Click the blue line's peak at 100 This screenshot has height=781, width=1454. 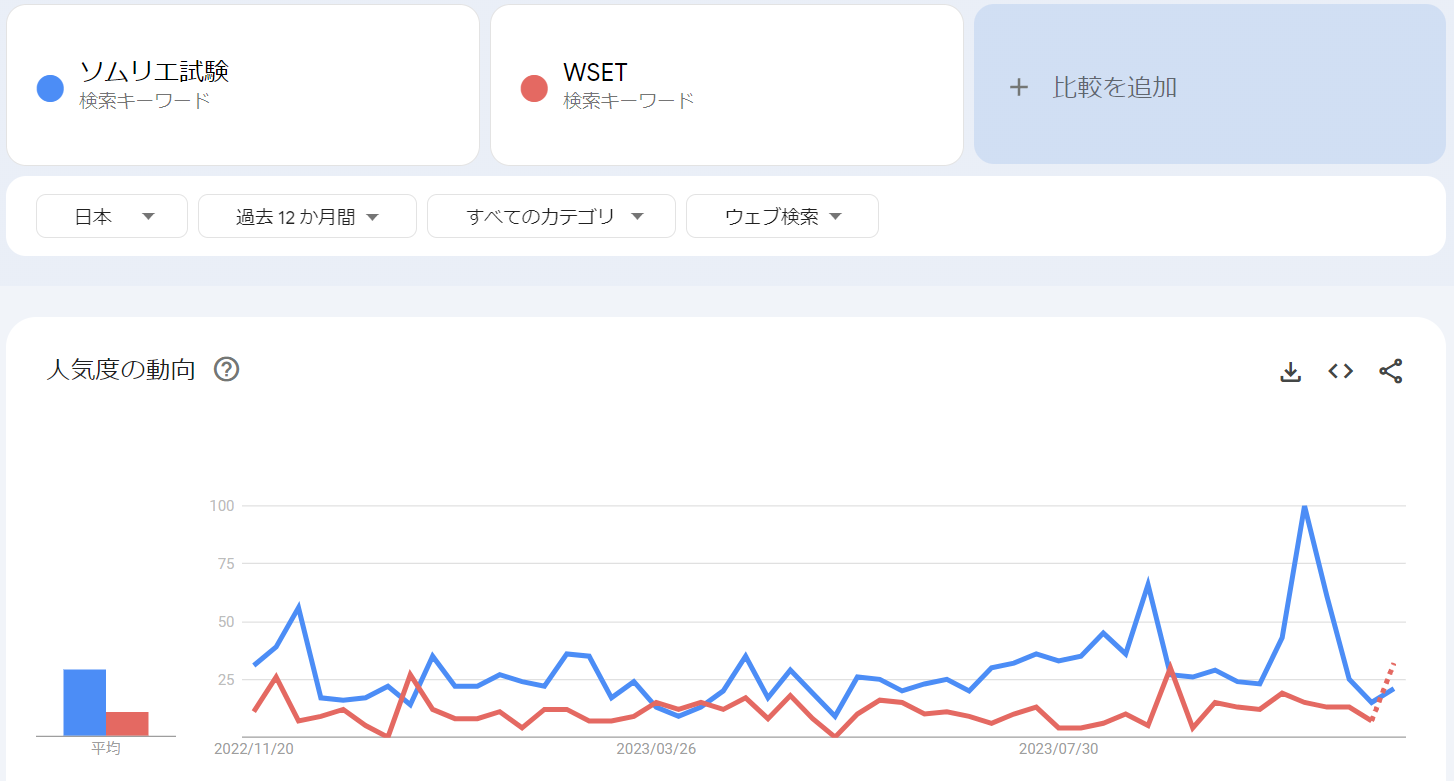[x=1304, y=507]
